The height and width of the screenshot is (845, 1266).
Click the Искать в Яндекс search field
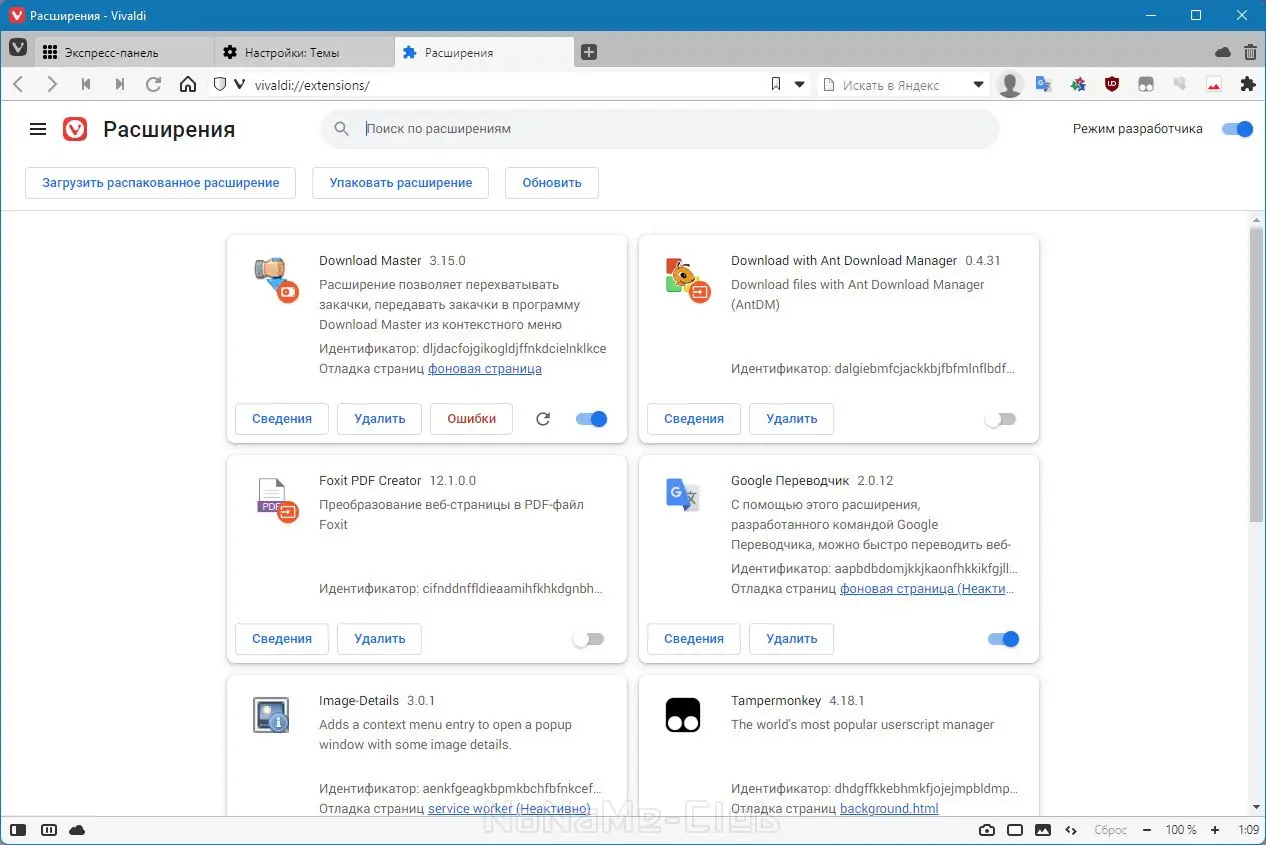(x=905, y=85)
